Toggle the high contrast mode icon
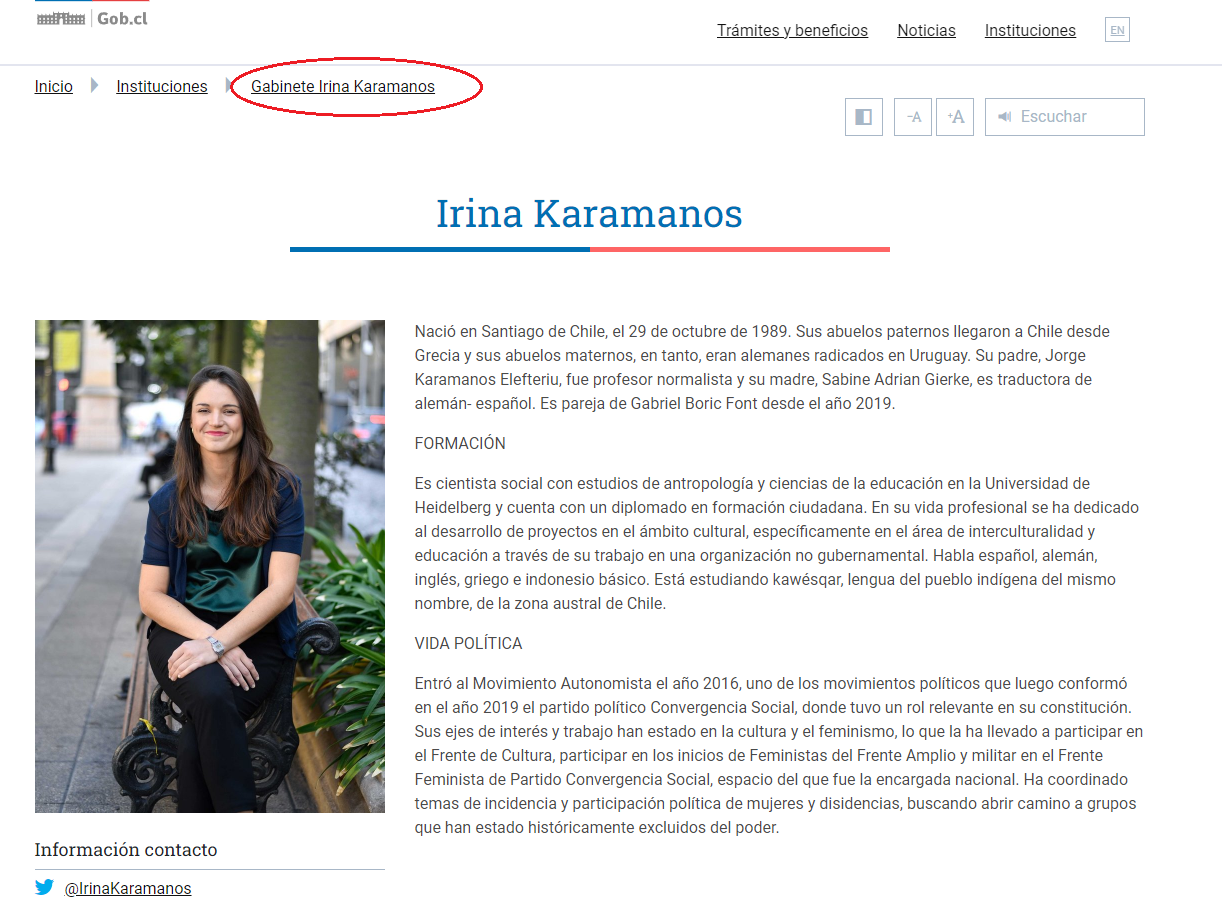 click(864, 117)
